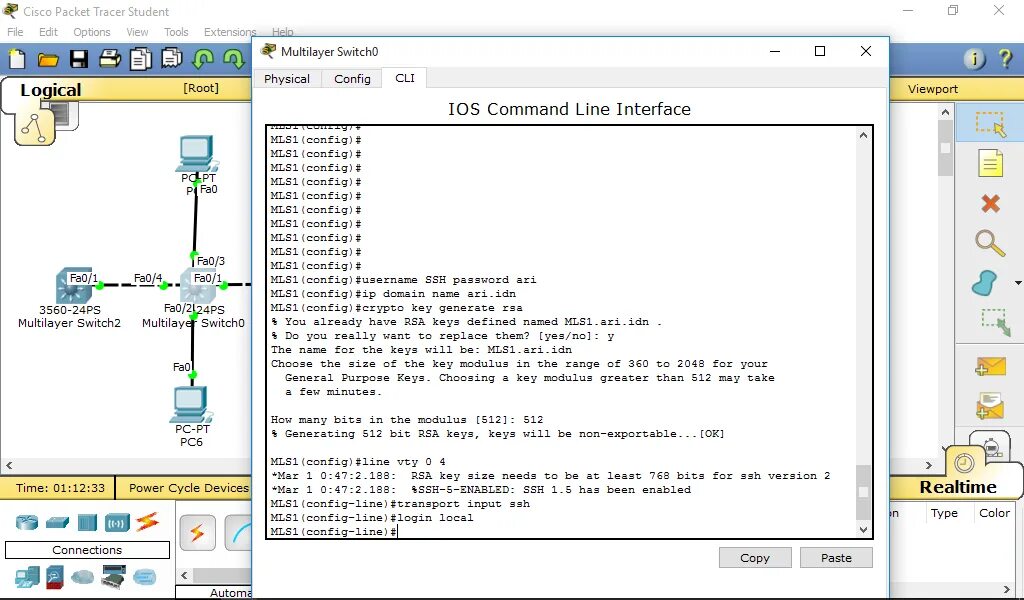1024x600 pixels.
Task: Select the Add Simple PDU envelope
Action: pos(990,367)
